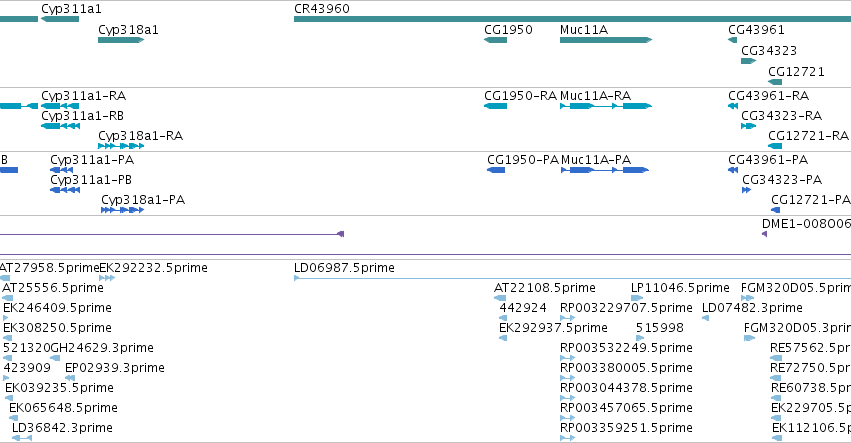The height and width of the screenshot is (443, 851).
Task: Select the LP11046.5prime EST
Action: pos(637,298)
